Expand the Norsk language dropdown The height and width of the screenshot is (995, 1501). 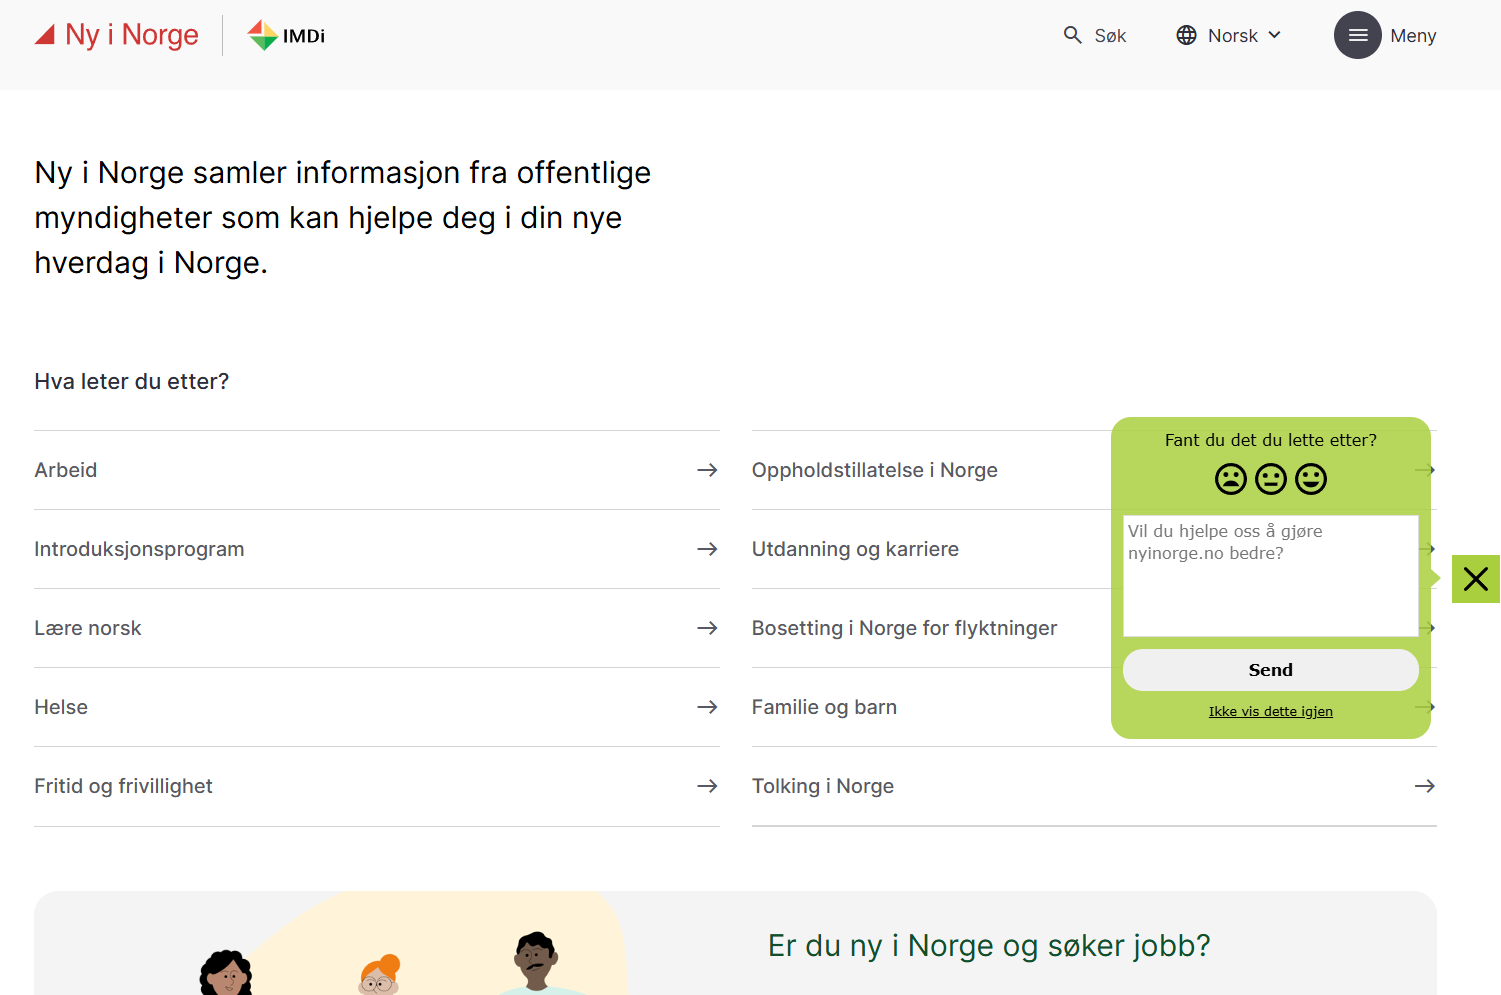[1229, 35]
